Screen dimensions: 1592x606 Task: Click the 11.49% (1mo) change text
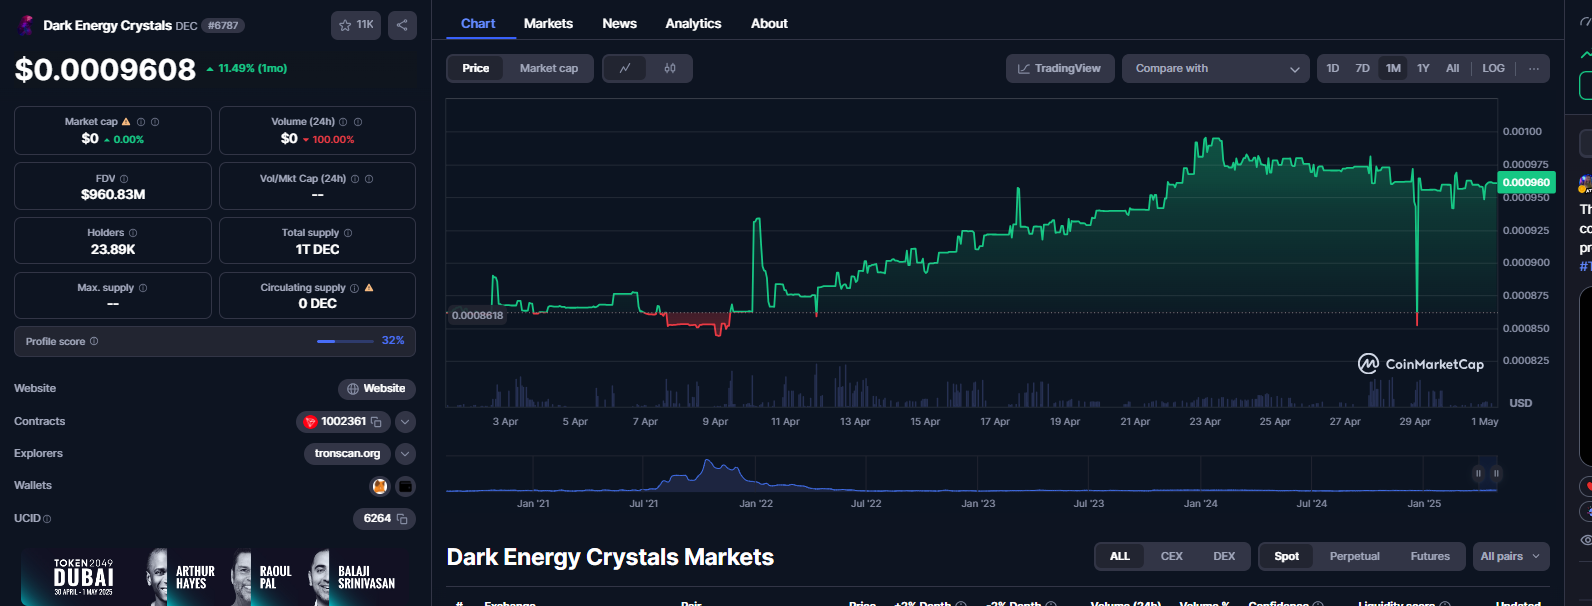pos(252,68)
